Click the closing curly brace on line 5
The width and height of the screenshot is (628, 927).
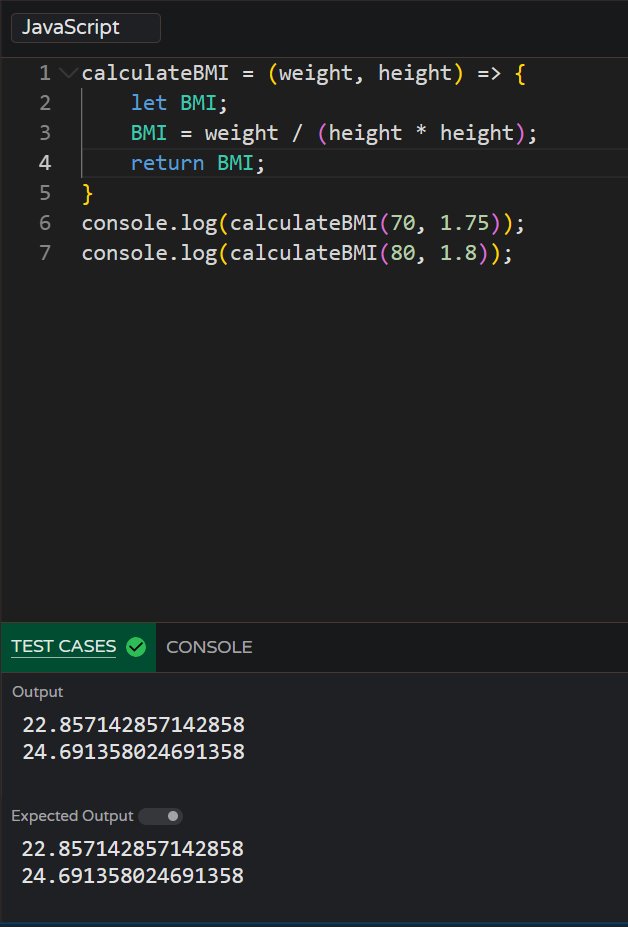(88, 194)
